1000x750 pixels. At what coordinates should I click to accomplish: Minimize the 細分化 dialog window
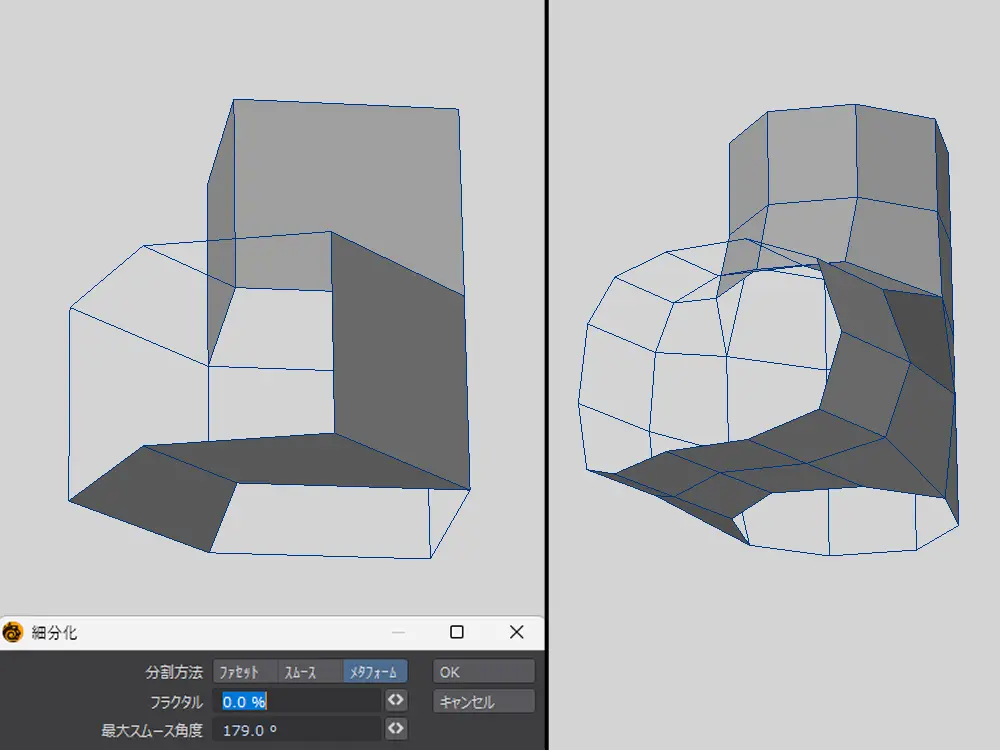point(398,632)
